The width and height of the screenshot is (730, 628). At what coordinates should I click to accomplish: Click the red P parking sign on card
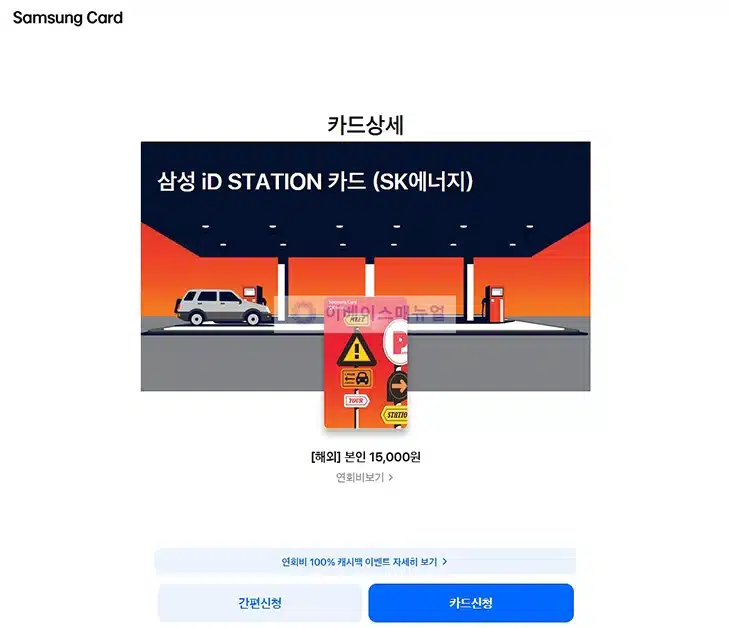396,342
